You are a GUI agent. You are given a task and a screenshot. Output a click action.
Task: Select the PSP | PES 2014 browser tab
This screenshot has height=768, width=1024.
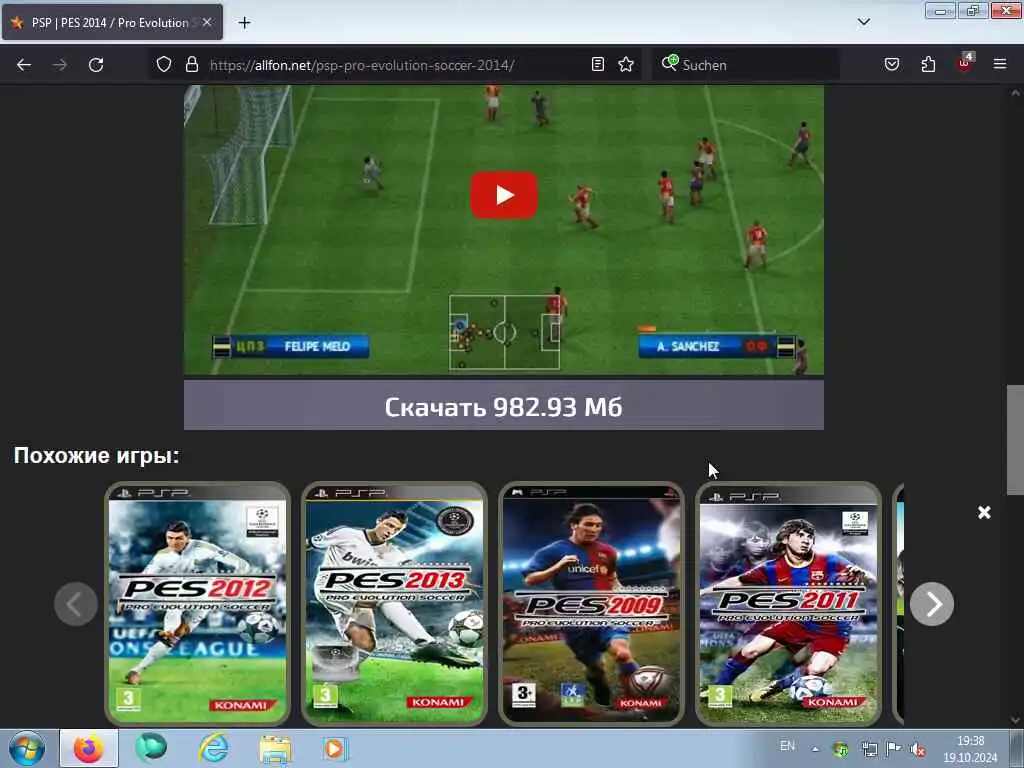(x=112, y=23)
